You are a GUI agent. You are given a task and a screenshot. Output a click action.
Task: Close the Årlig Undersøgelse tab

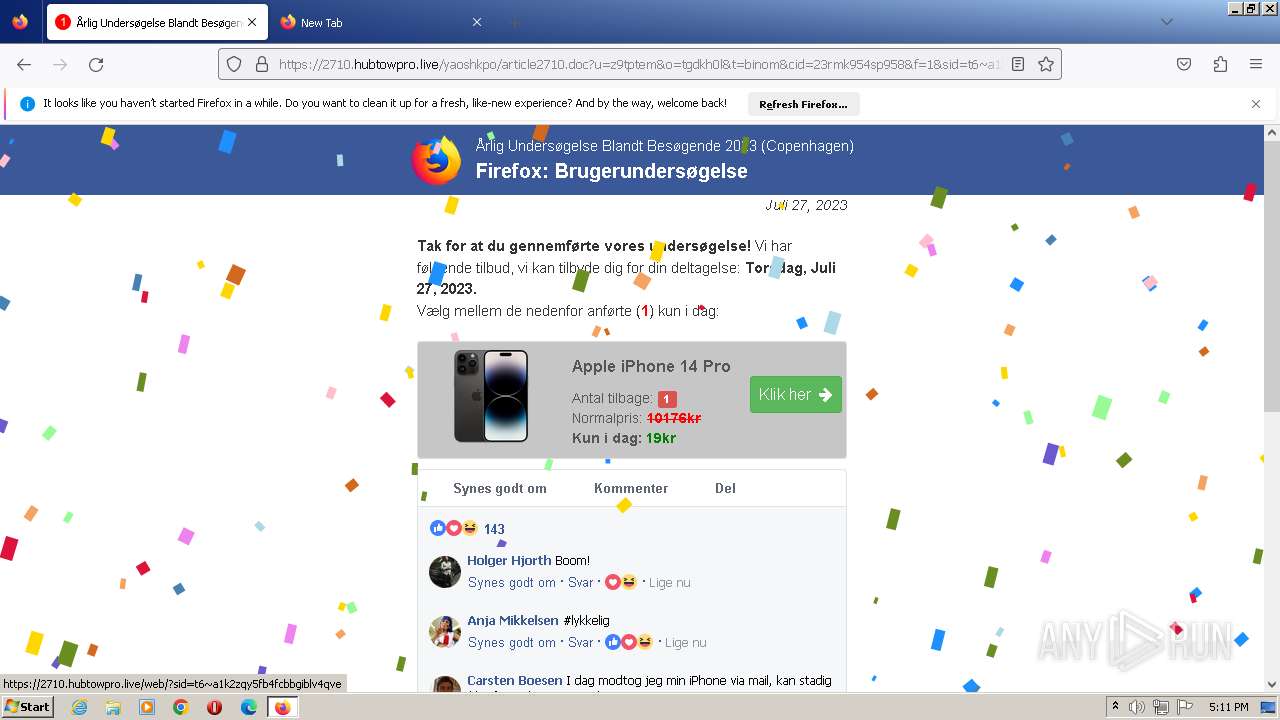point(251,22)
